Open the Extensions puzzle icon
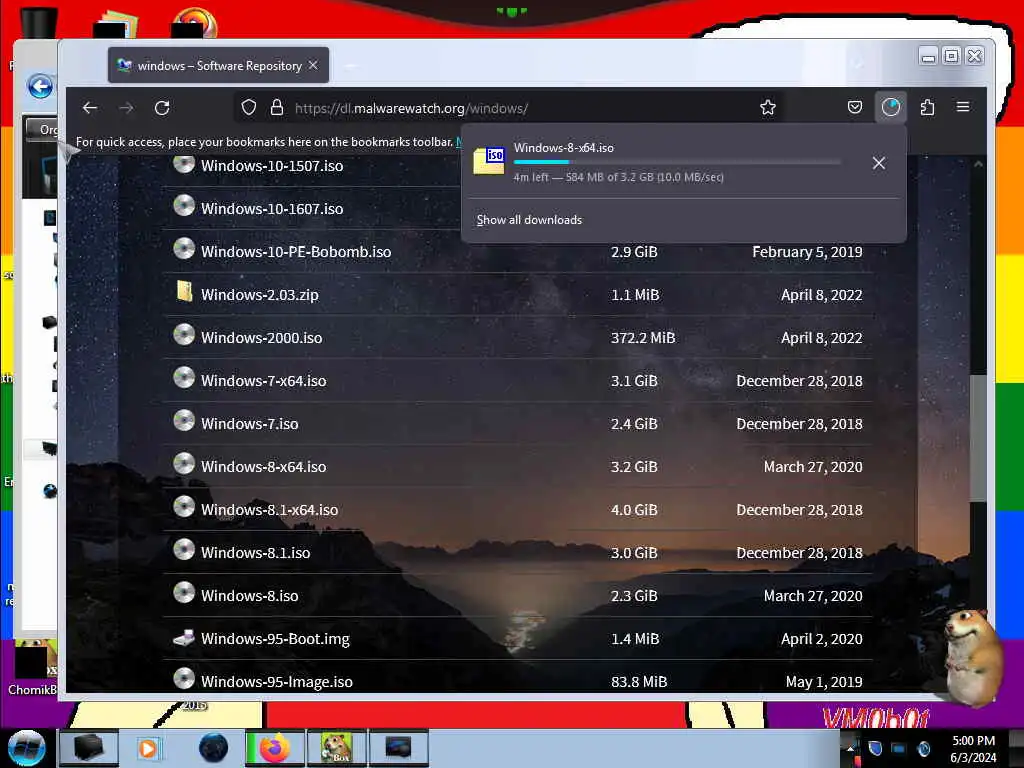 coord(927,107)
